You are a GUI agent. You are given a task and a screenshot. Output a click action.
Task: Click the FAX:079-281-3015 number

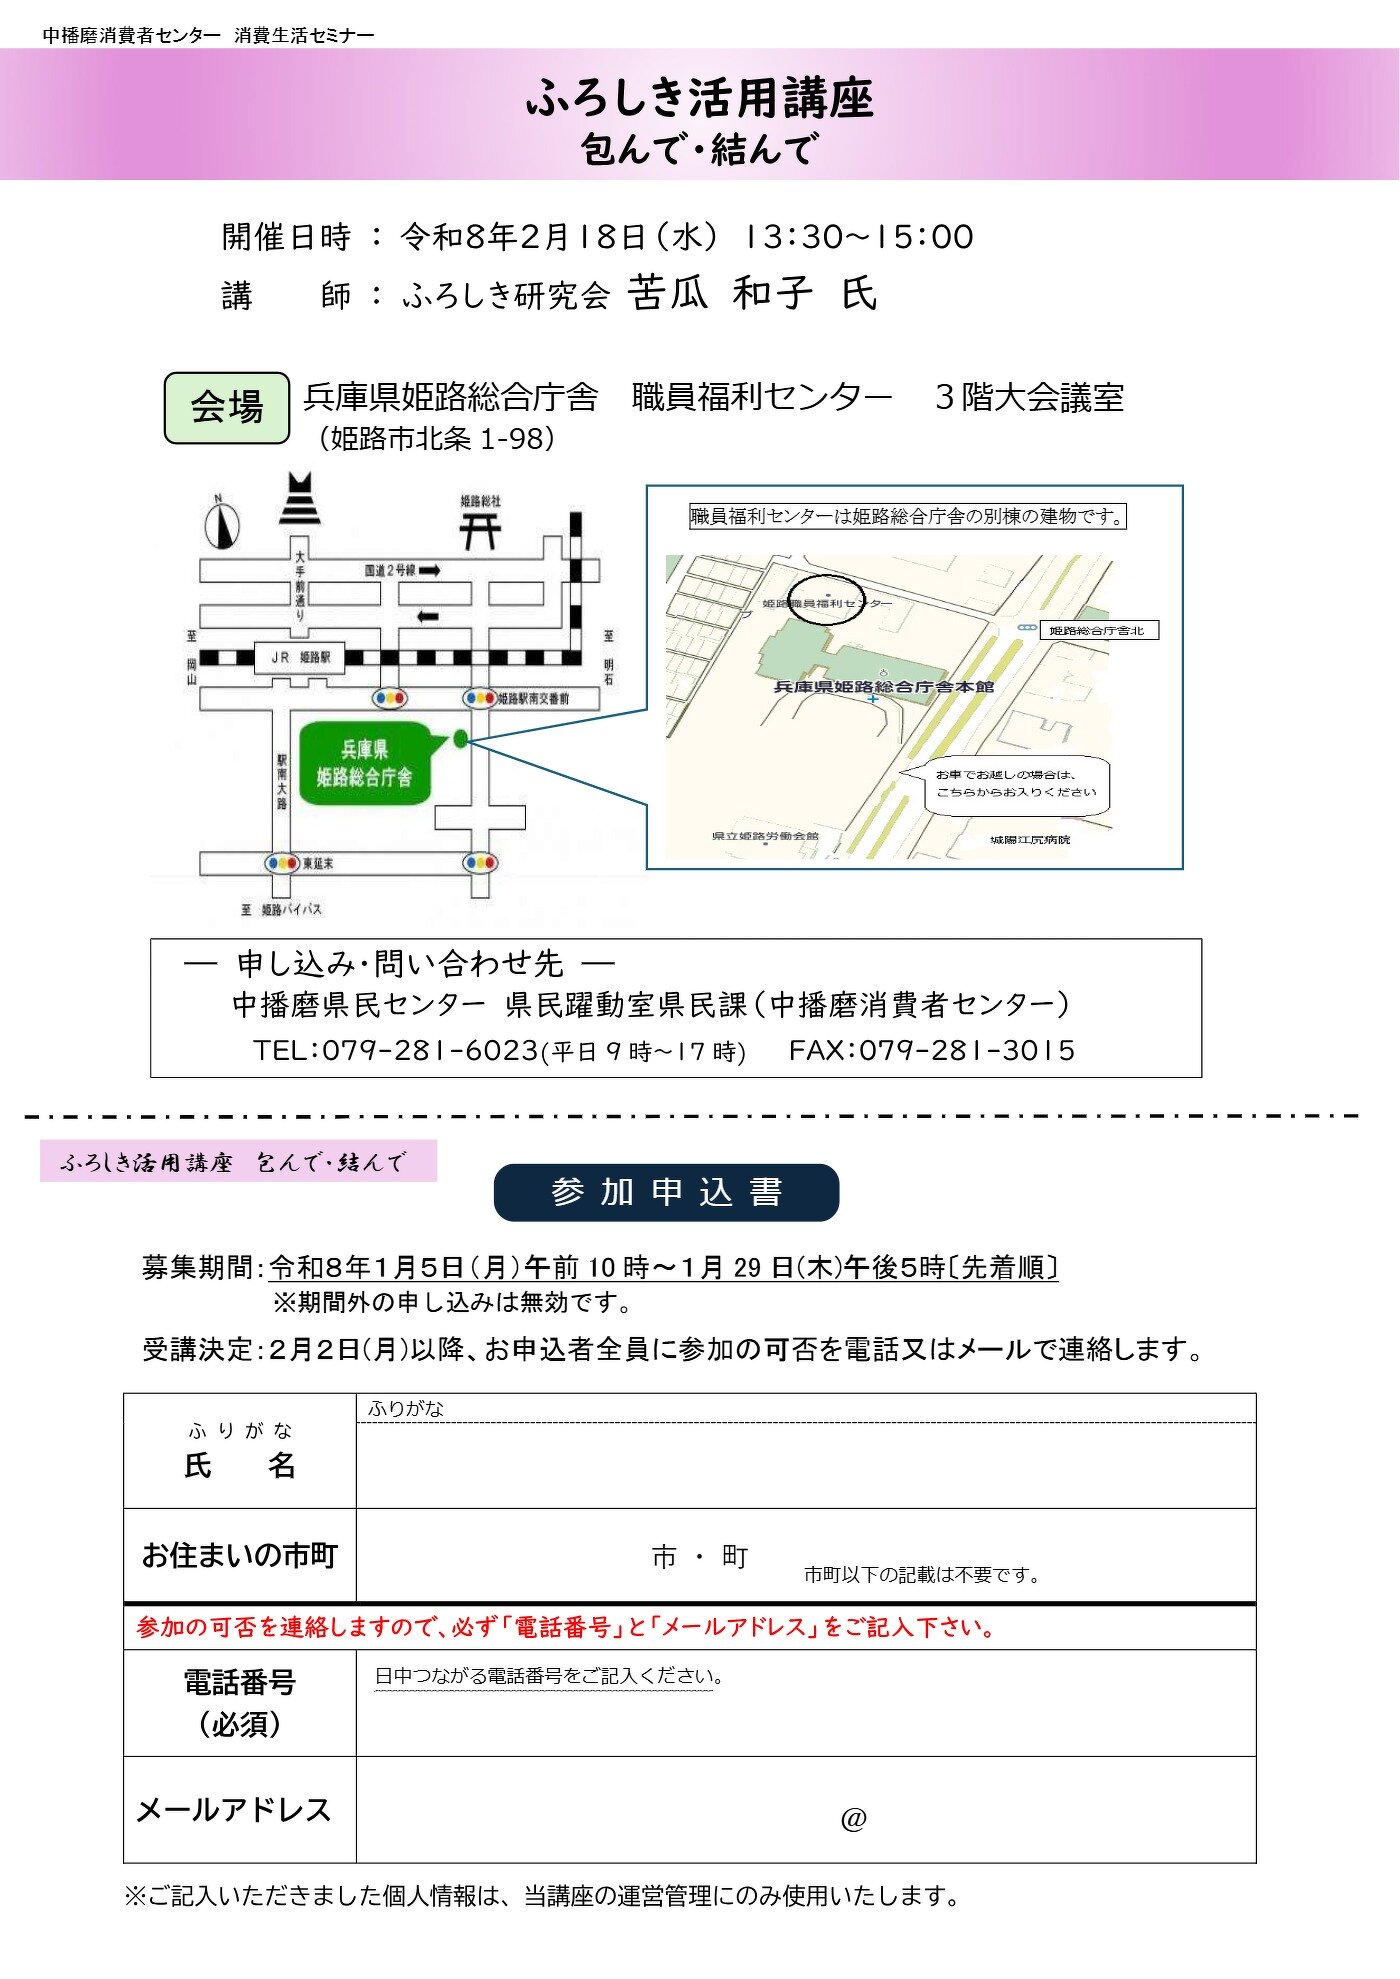[931, 1050]
